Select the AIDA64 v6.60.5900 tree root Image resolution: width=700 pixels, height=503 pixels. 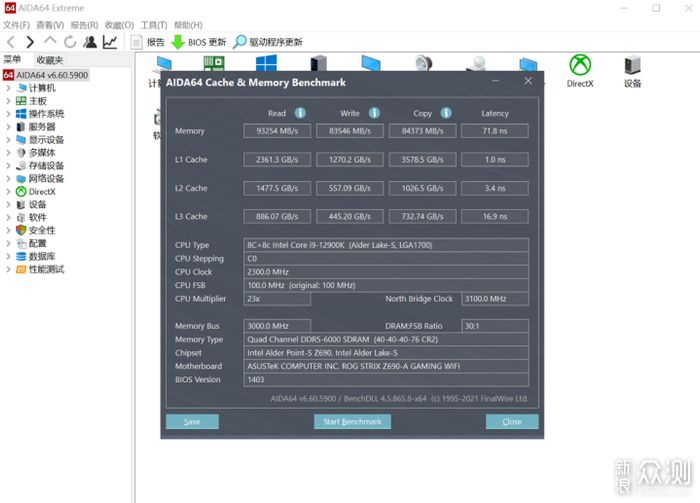[x=46, y=75]
